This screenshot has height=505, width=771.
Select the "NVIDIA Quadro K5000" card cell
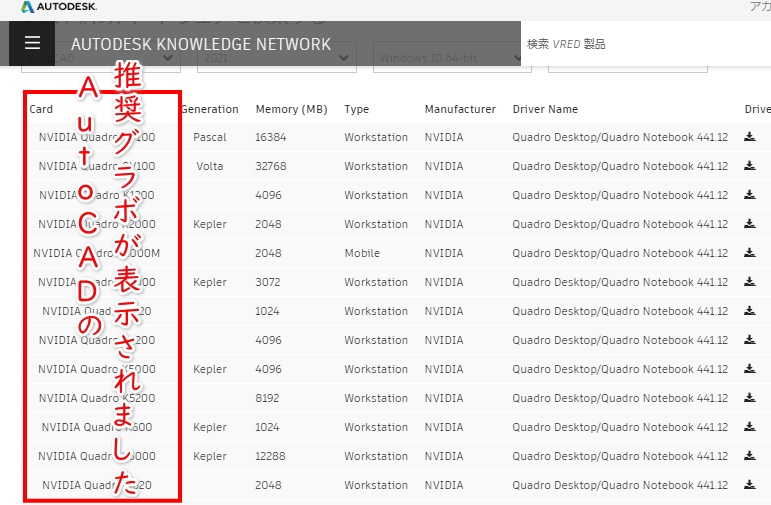(97, 369)
